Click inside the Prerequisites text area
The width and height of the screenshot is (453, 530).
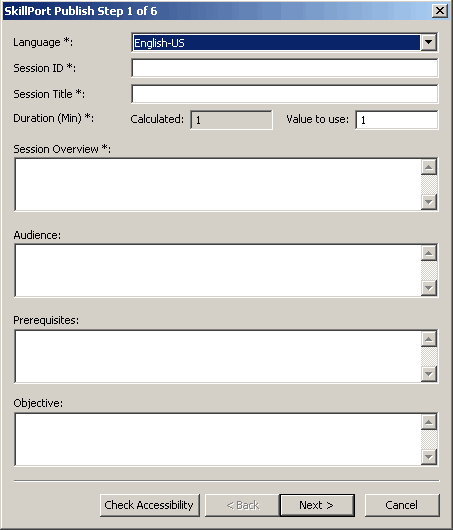click(x=218, y=356)
